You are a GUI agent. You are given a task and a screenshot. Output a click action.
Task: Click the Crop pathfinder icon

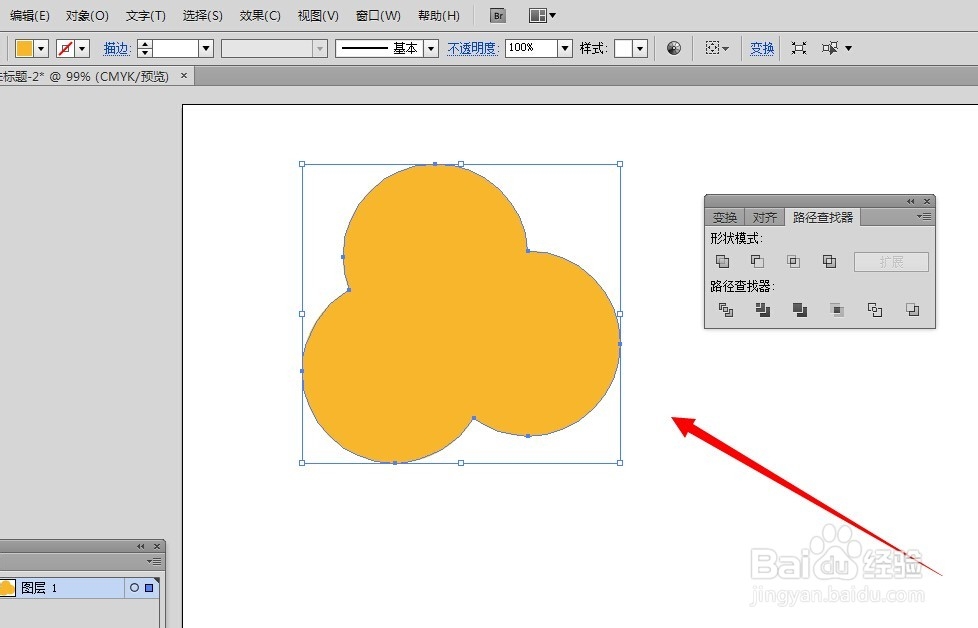(x=837, y=309)
